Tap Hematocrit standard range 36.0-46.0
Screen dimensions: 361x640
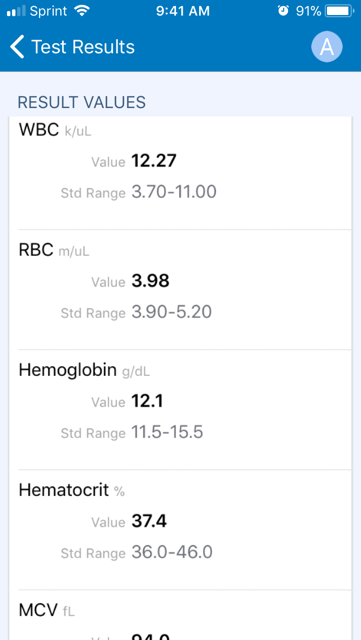click(172, 552)
